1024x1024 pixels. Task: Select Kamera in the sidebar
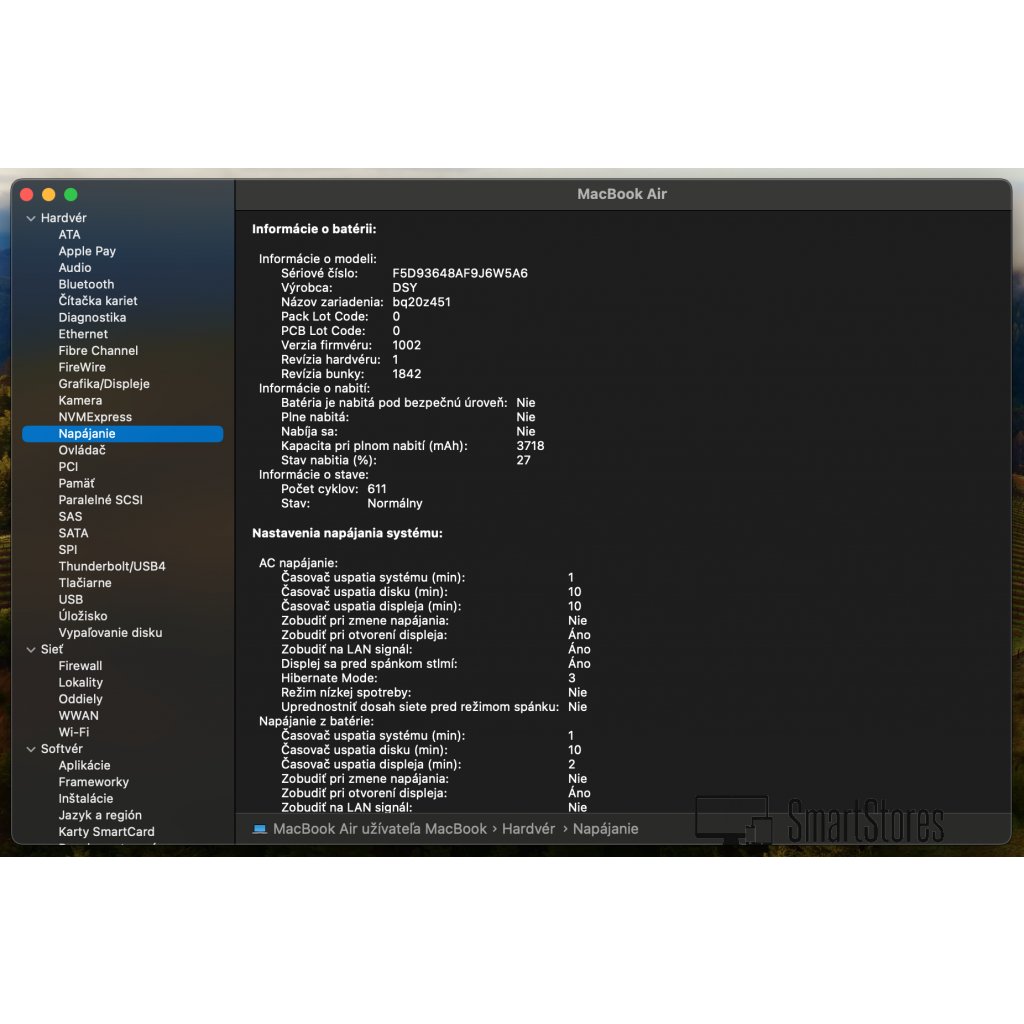[x=80, y=400]
